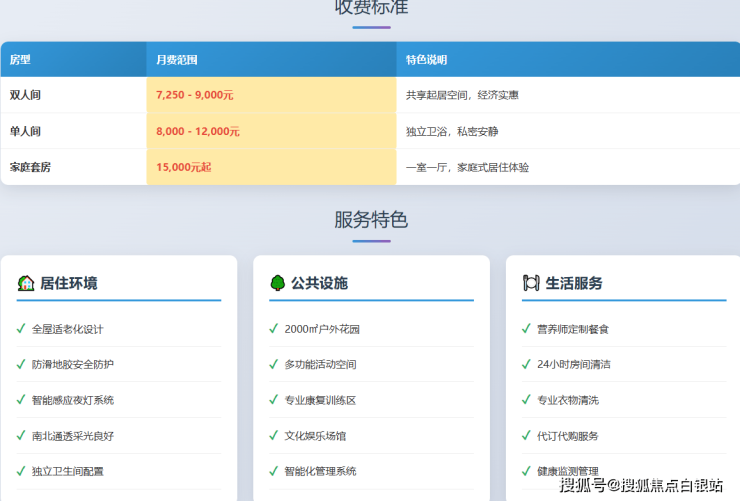Click the checkmark next to 2000㎡户外花园
This screenshot has width=740, height=501.
coord(274,328)
